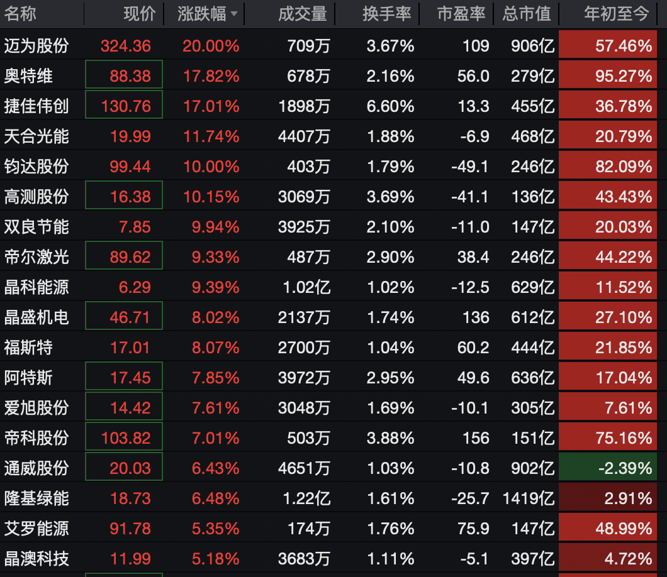The width and height of the screenshot is (667, 577).
Task: Open the 天合光能 stock
Action: [36, 136]
